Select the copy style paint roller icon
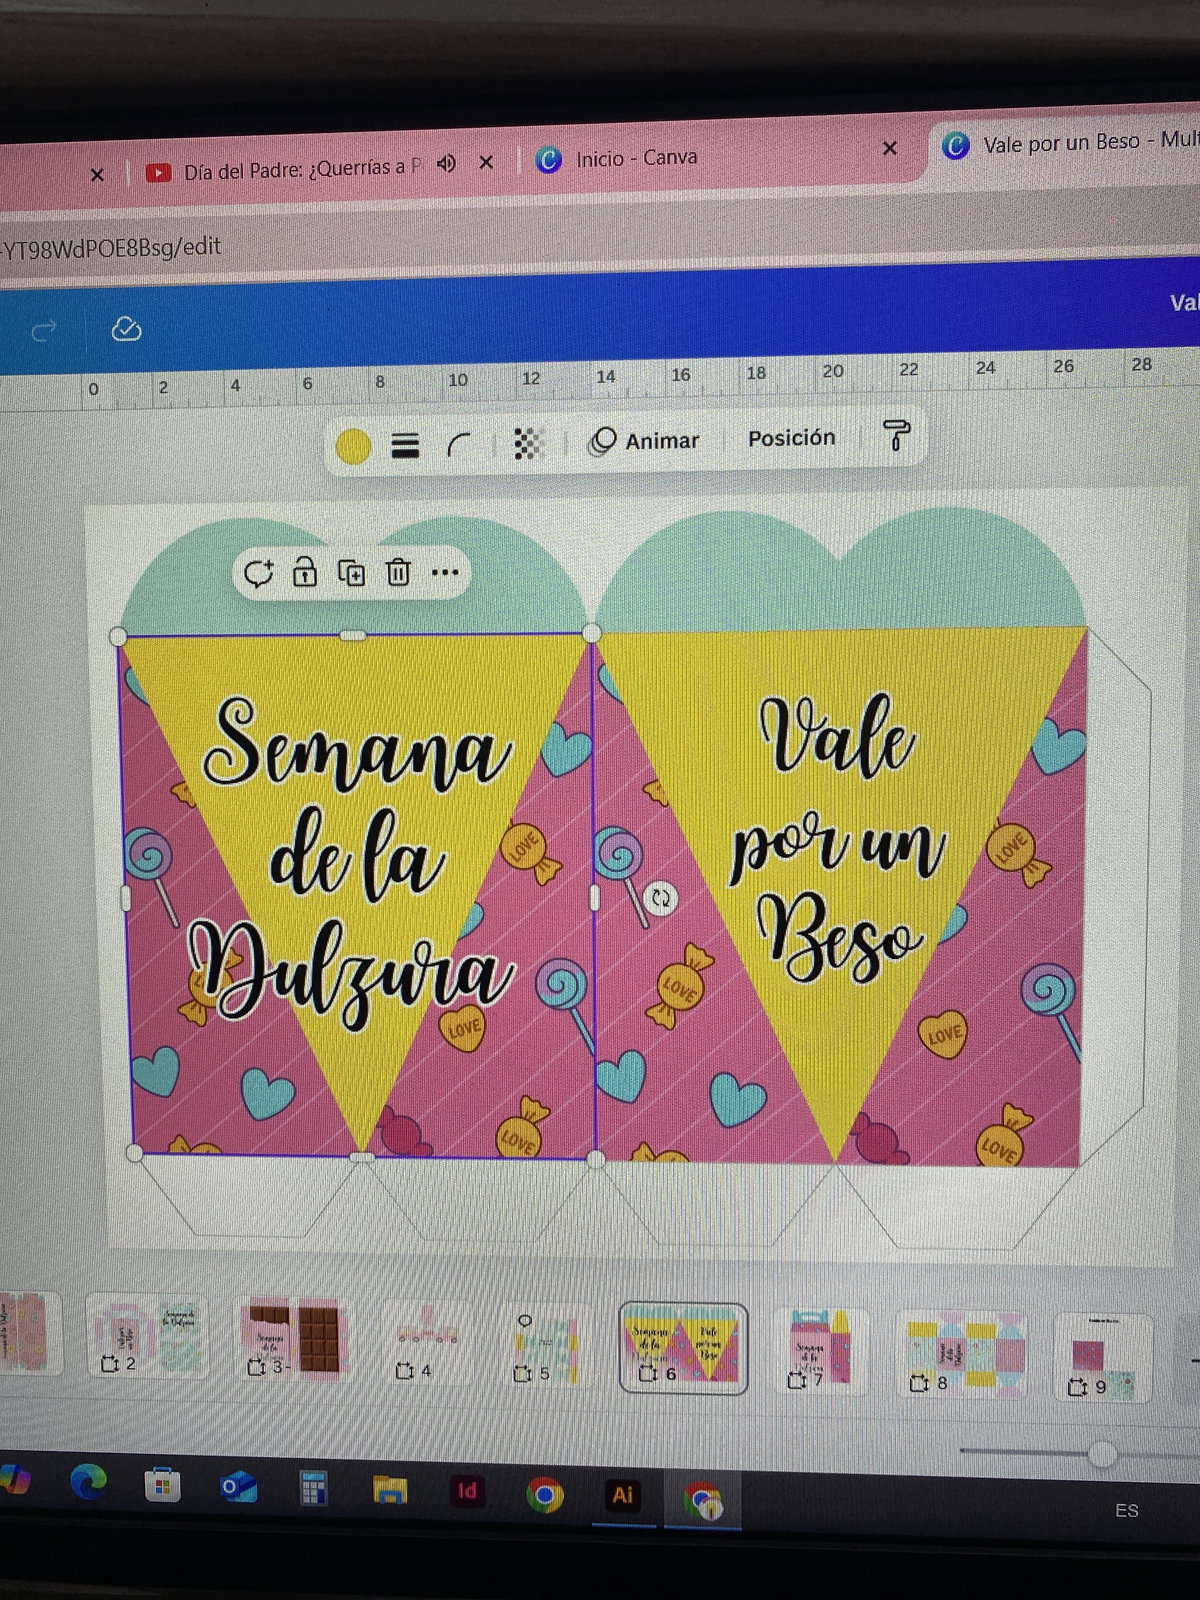Image resolution: width=1200 pixels, height=1600 pixels. coord(896,435)
